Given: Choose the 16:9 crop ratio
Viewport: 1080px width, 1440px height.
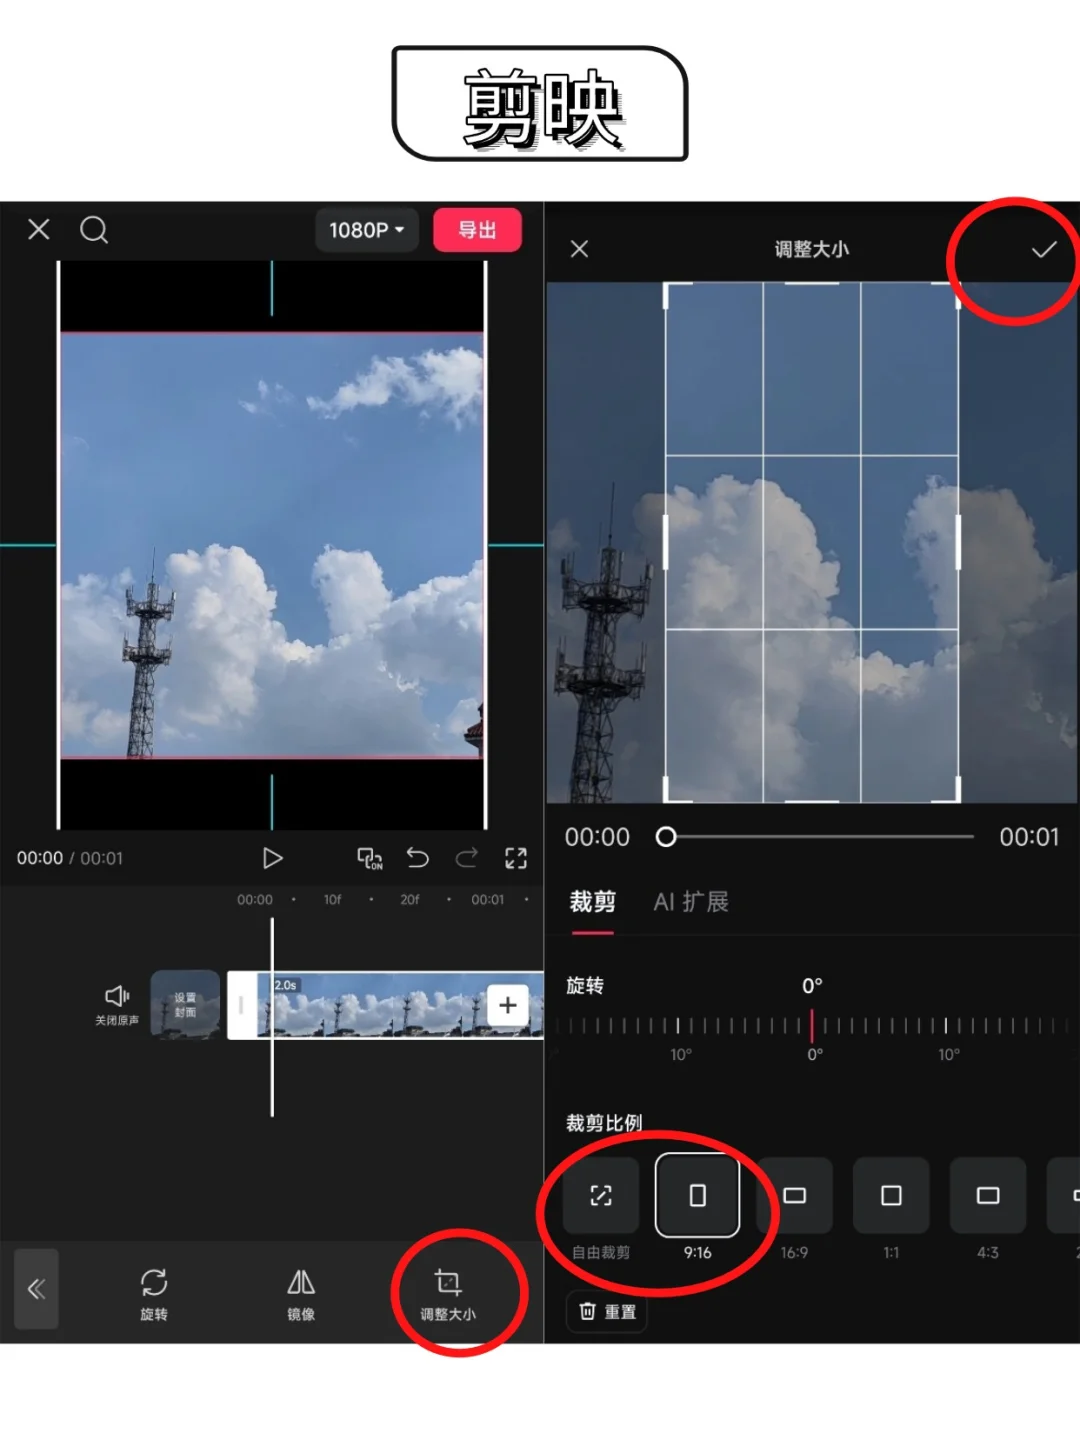Looking at the screenshot, I should click(795, 1210).
